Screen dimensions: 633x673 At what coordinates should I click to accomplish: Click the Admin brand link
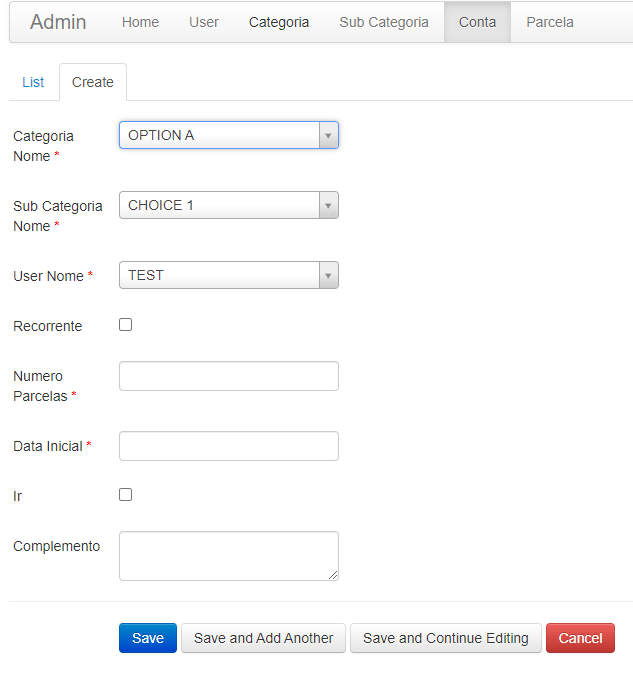(x=58, y=22)
